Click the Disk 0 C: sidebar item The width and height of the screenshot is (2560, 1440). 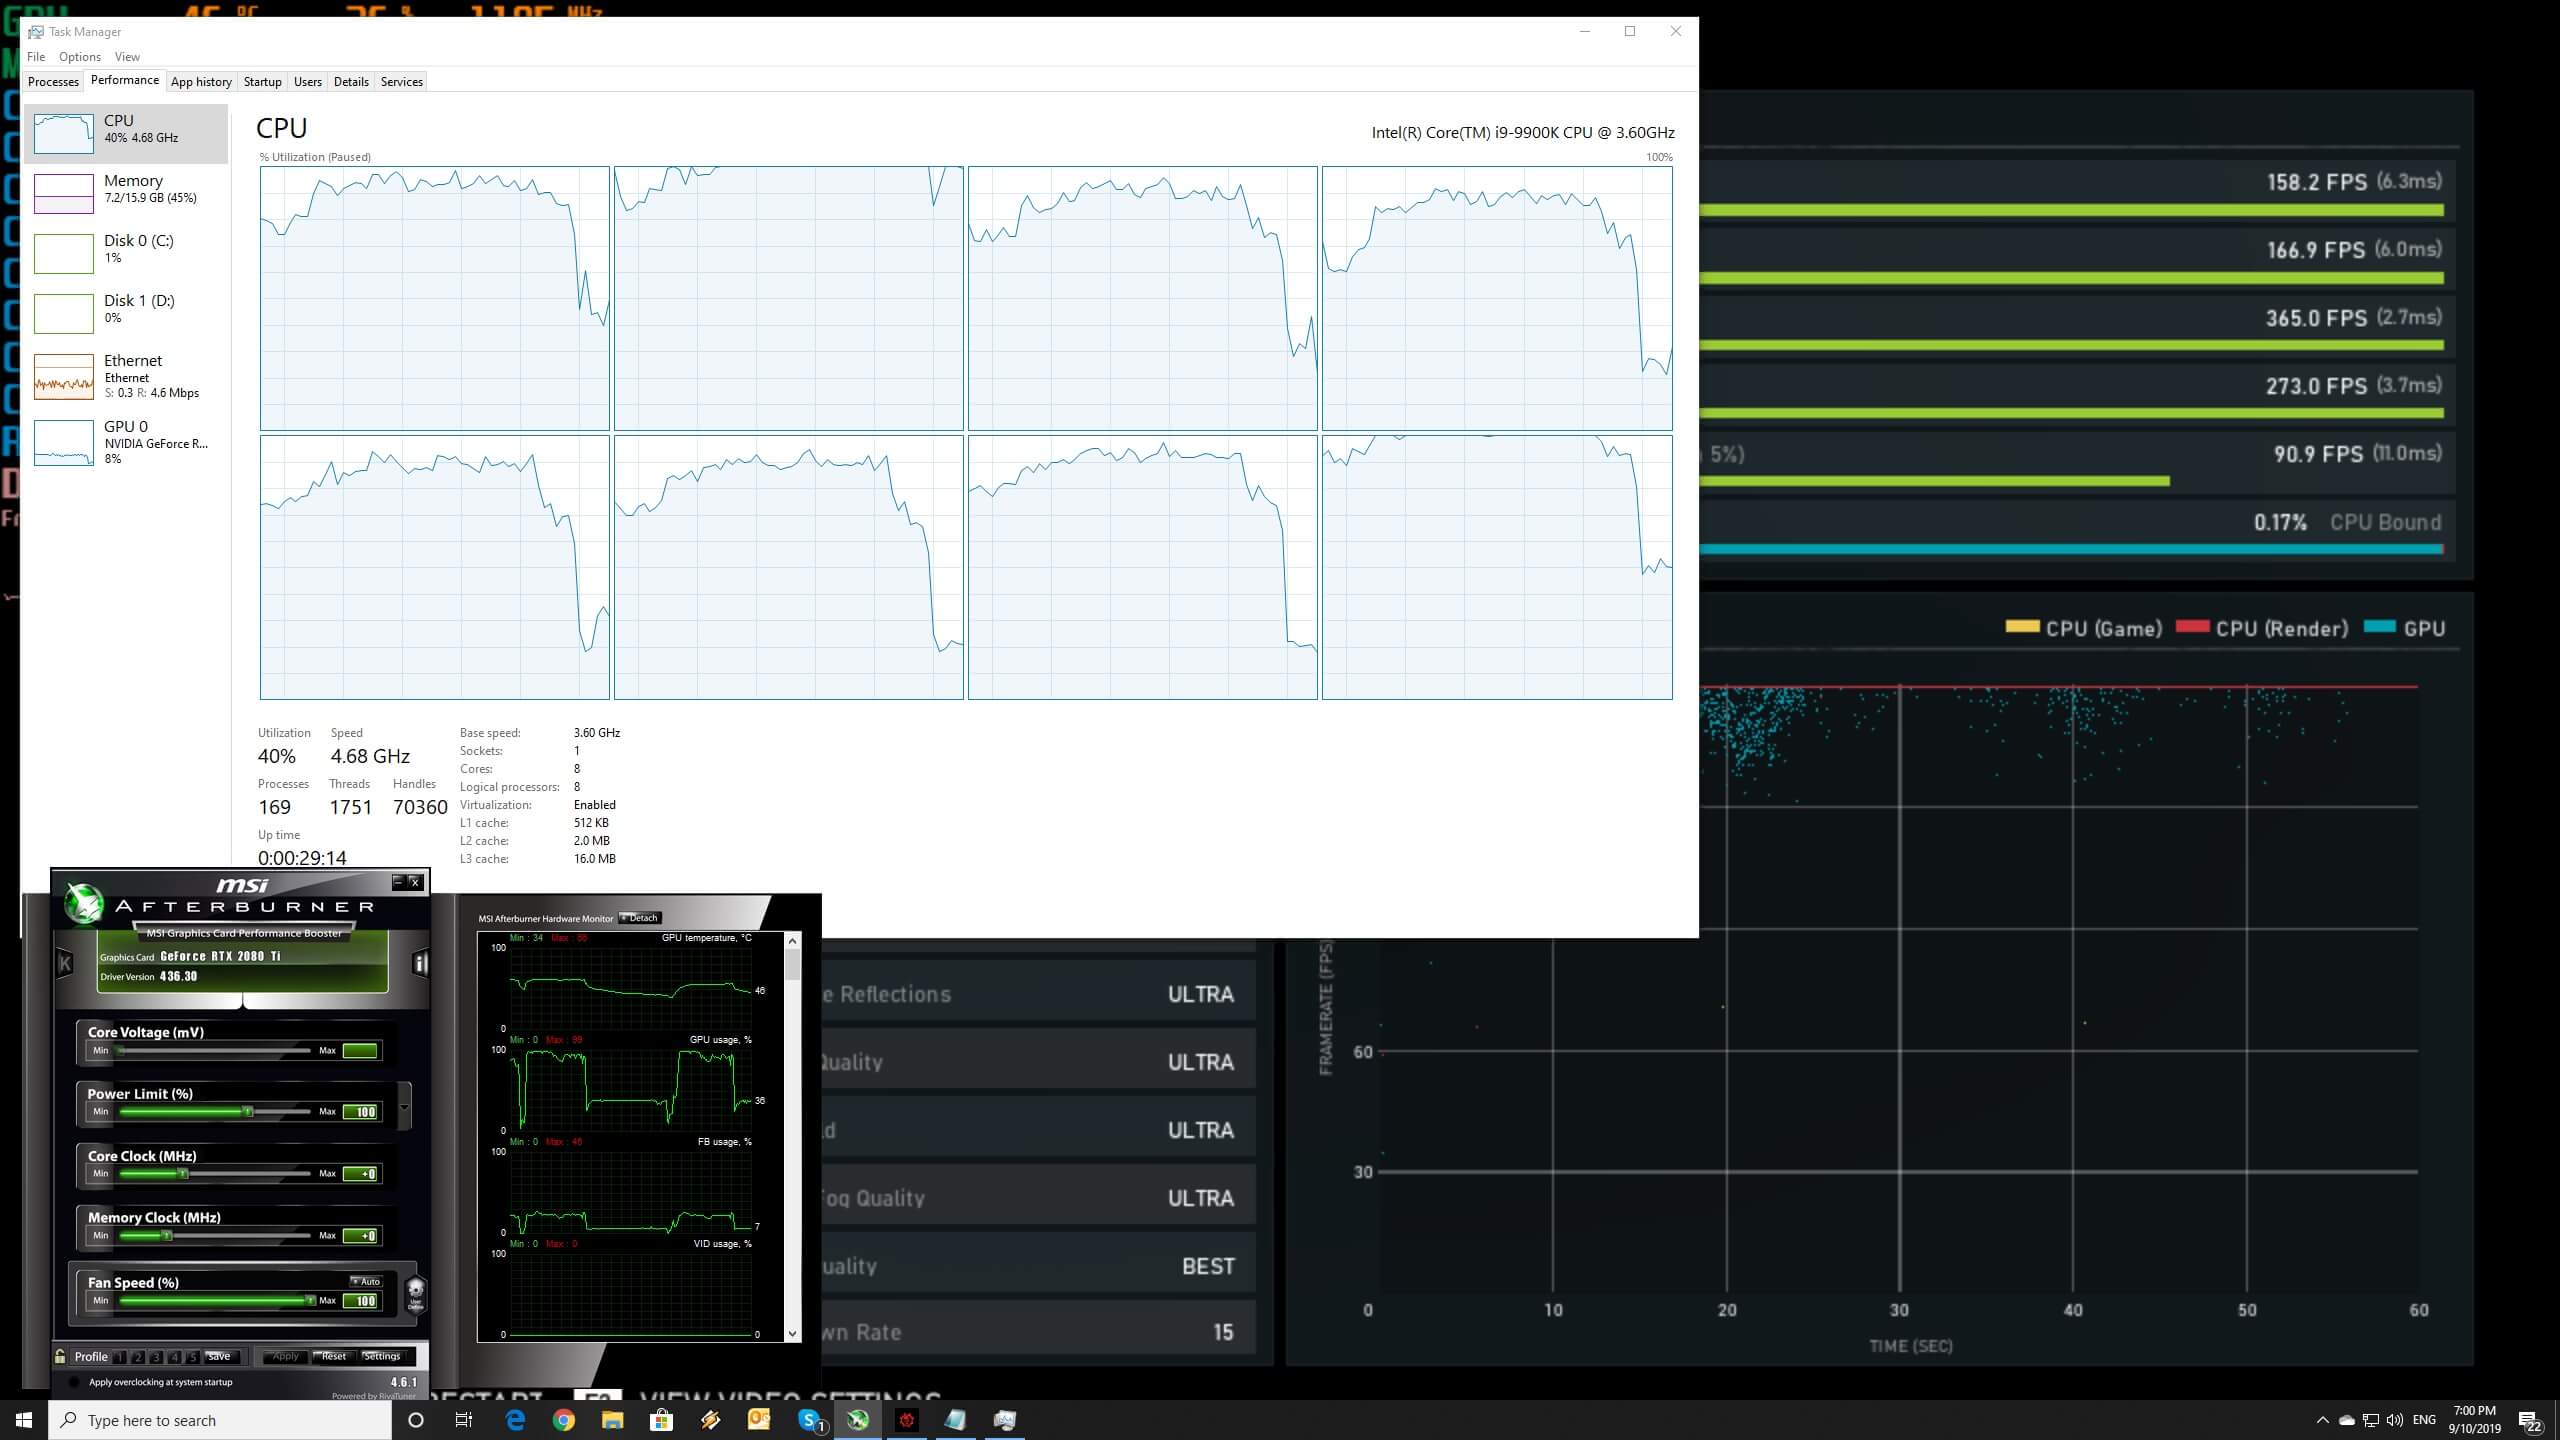point(132,250)
